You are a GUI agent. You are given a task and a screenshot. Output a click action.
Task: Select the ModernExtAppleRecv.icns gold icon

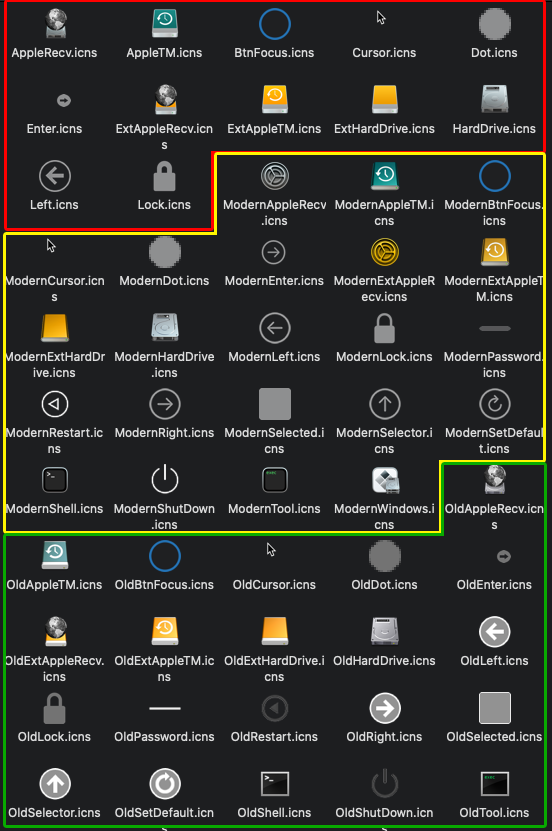pos(385,252)
